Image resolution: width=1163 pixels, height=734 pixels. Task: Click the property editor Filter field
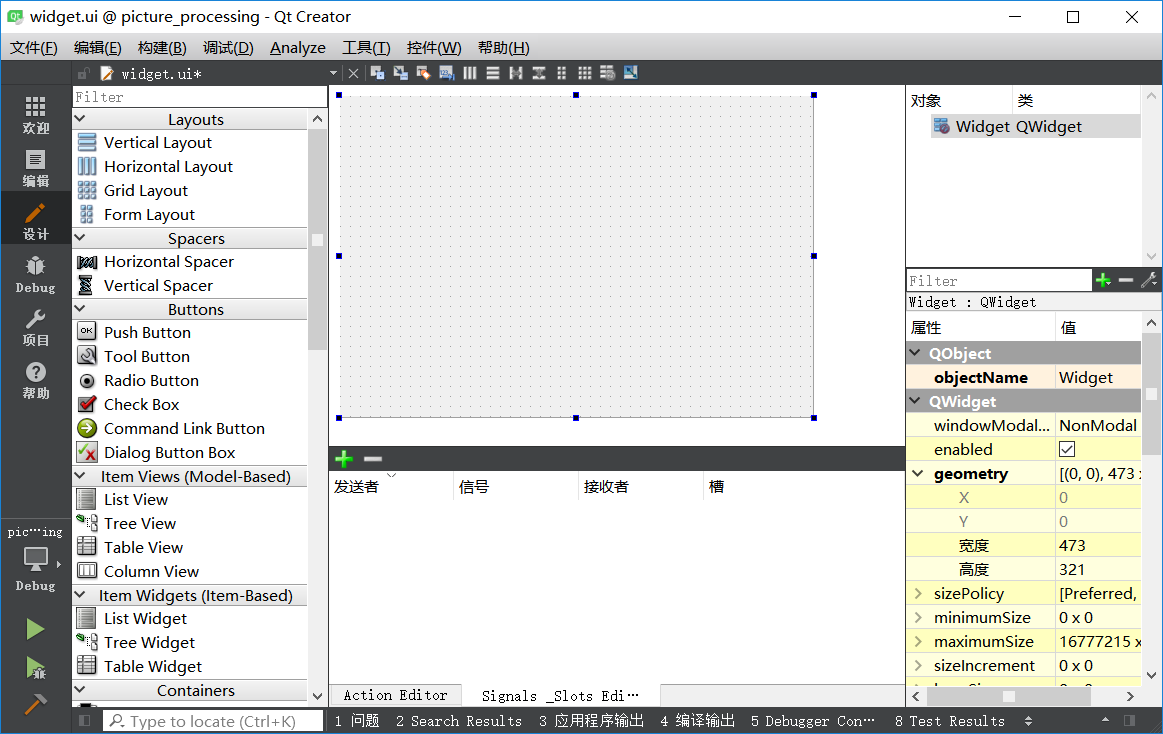coord(997,281)
